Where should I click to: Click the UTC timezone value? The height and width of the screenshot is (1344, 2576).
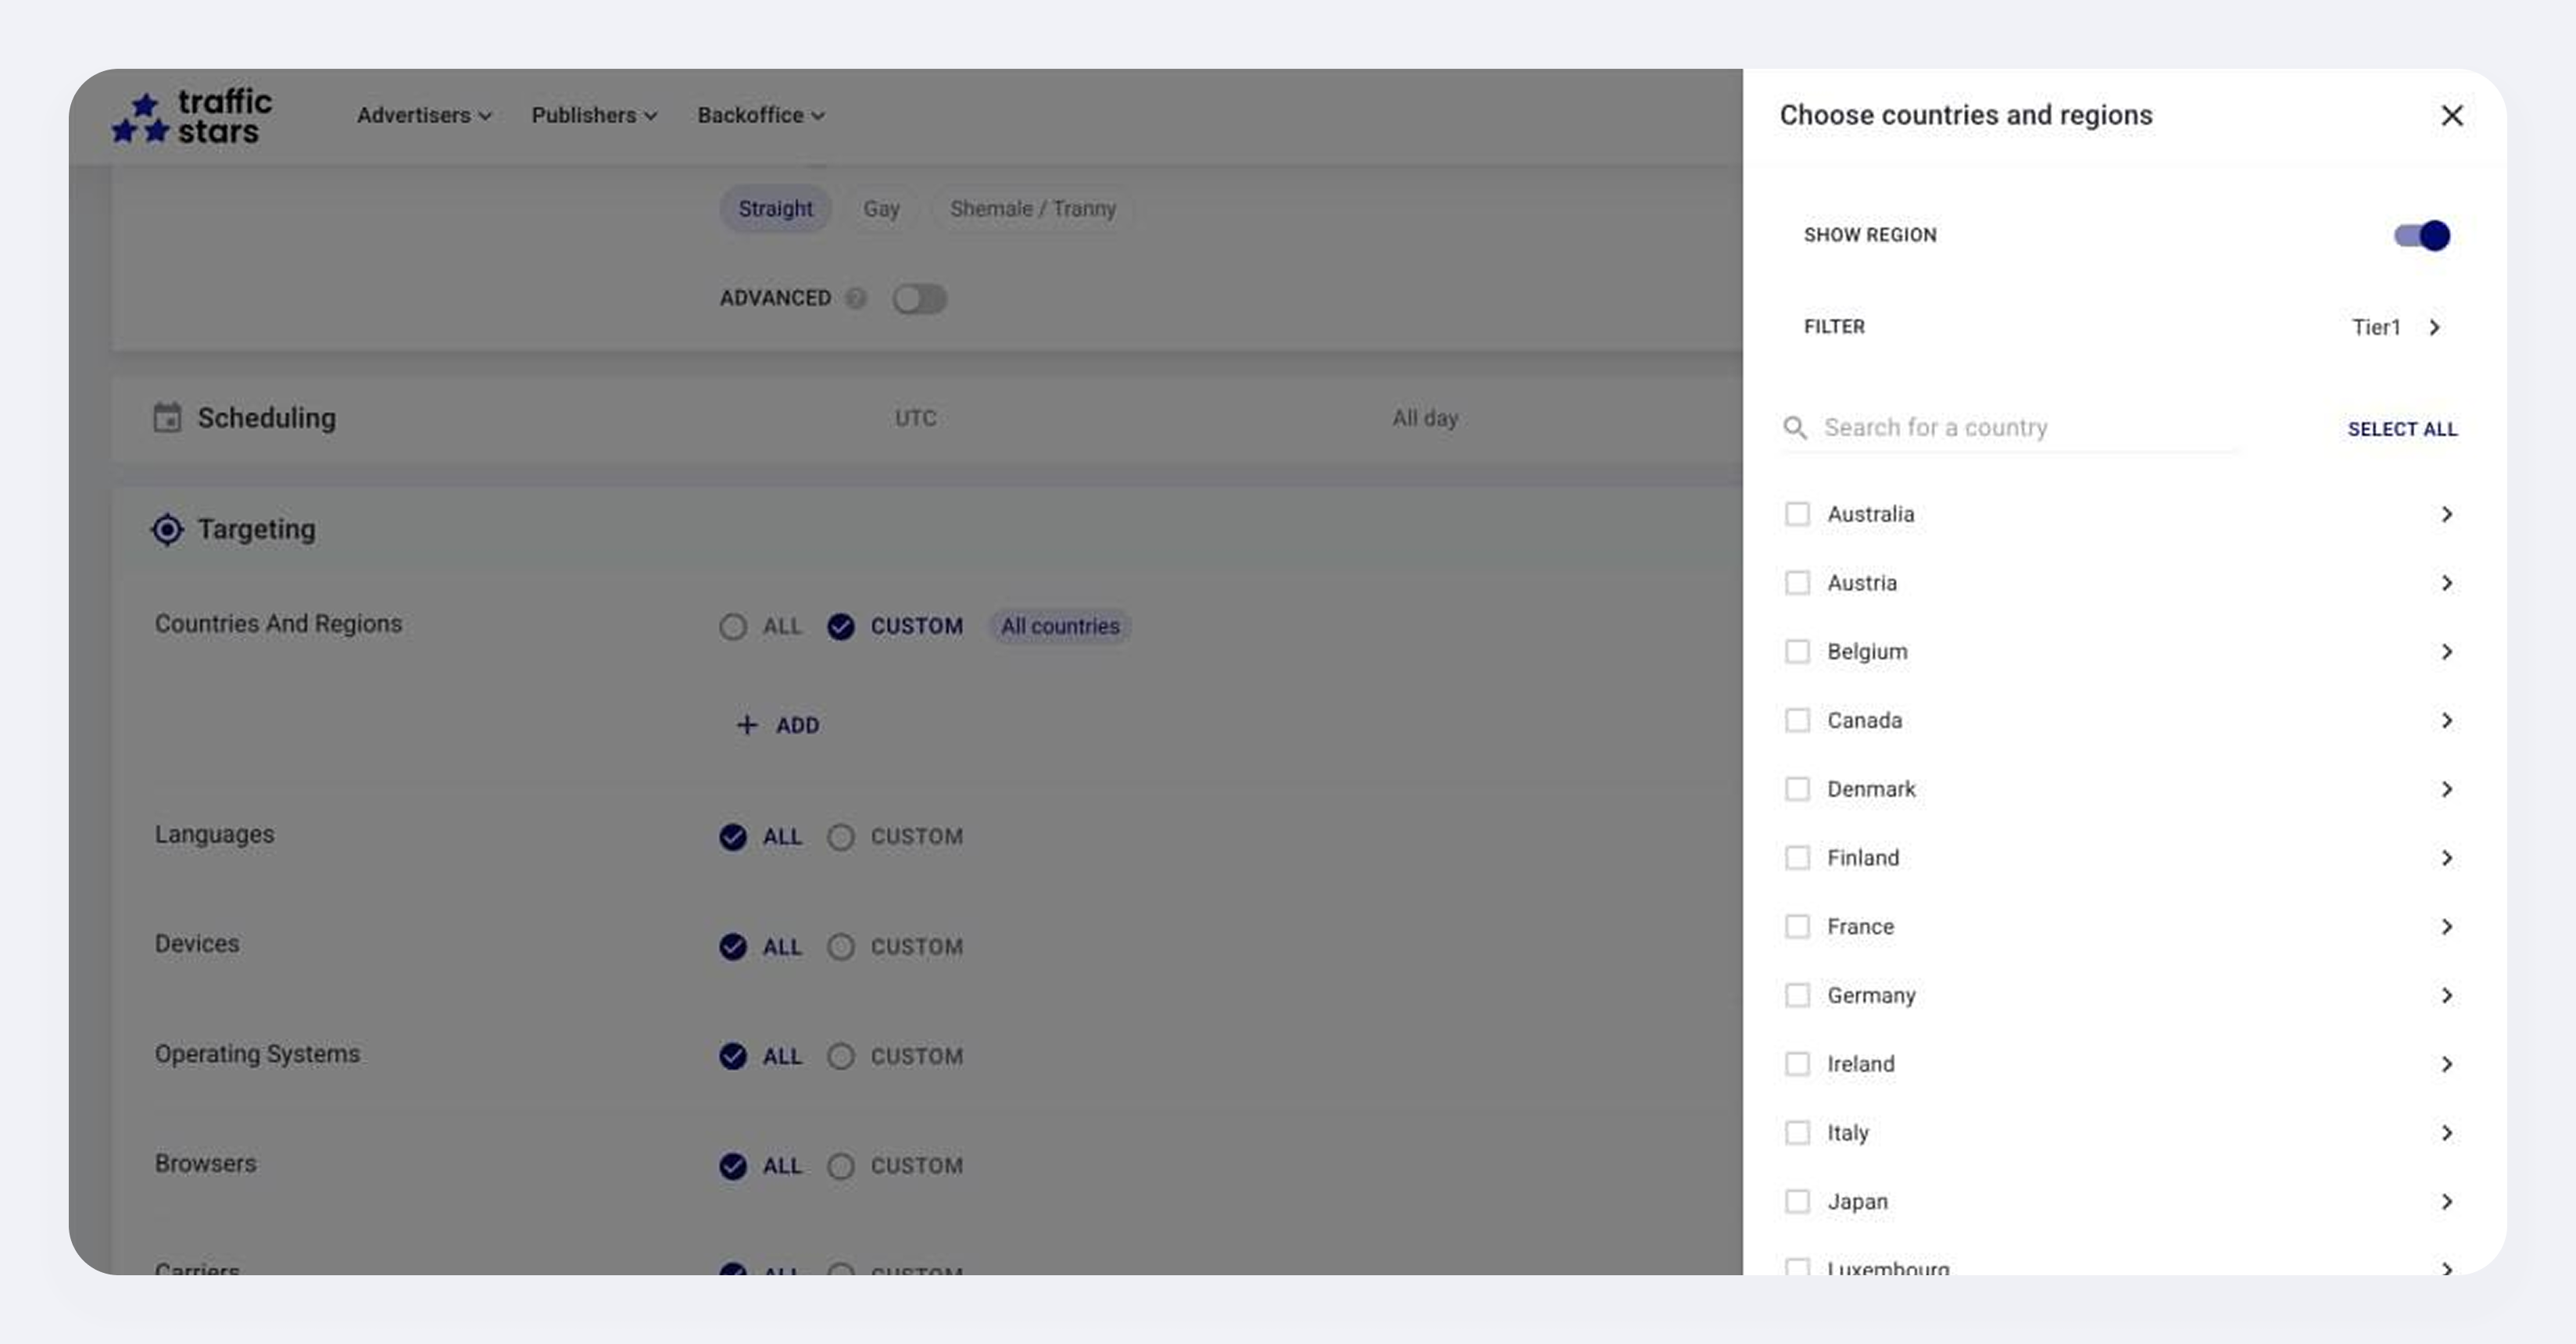pos(915,418)
